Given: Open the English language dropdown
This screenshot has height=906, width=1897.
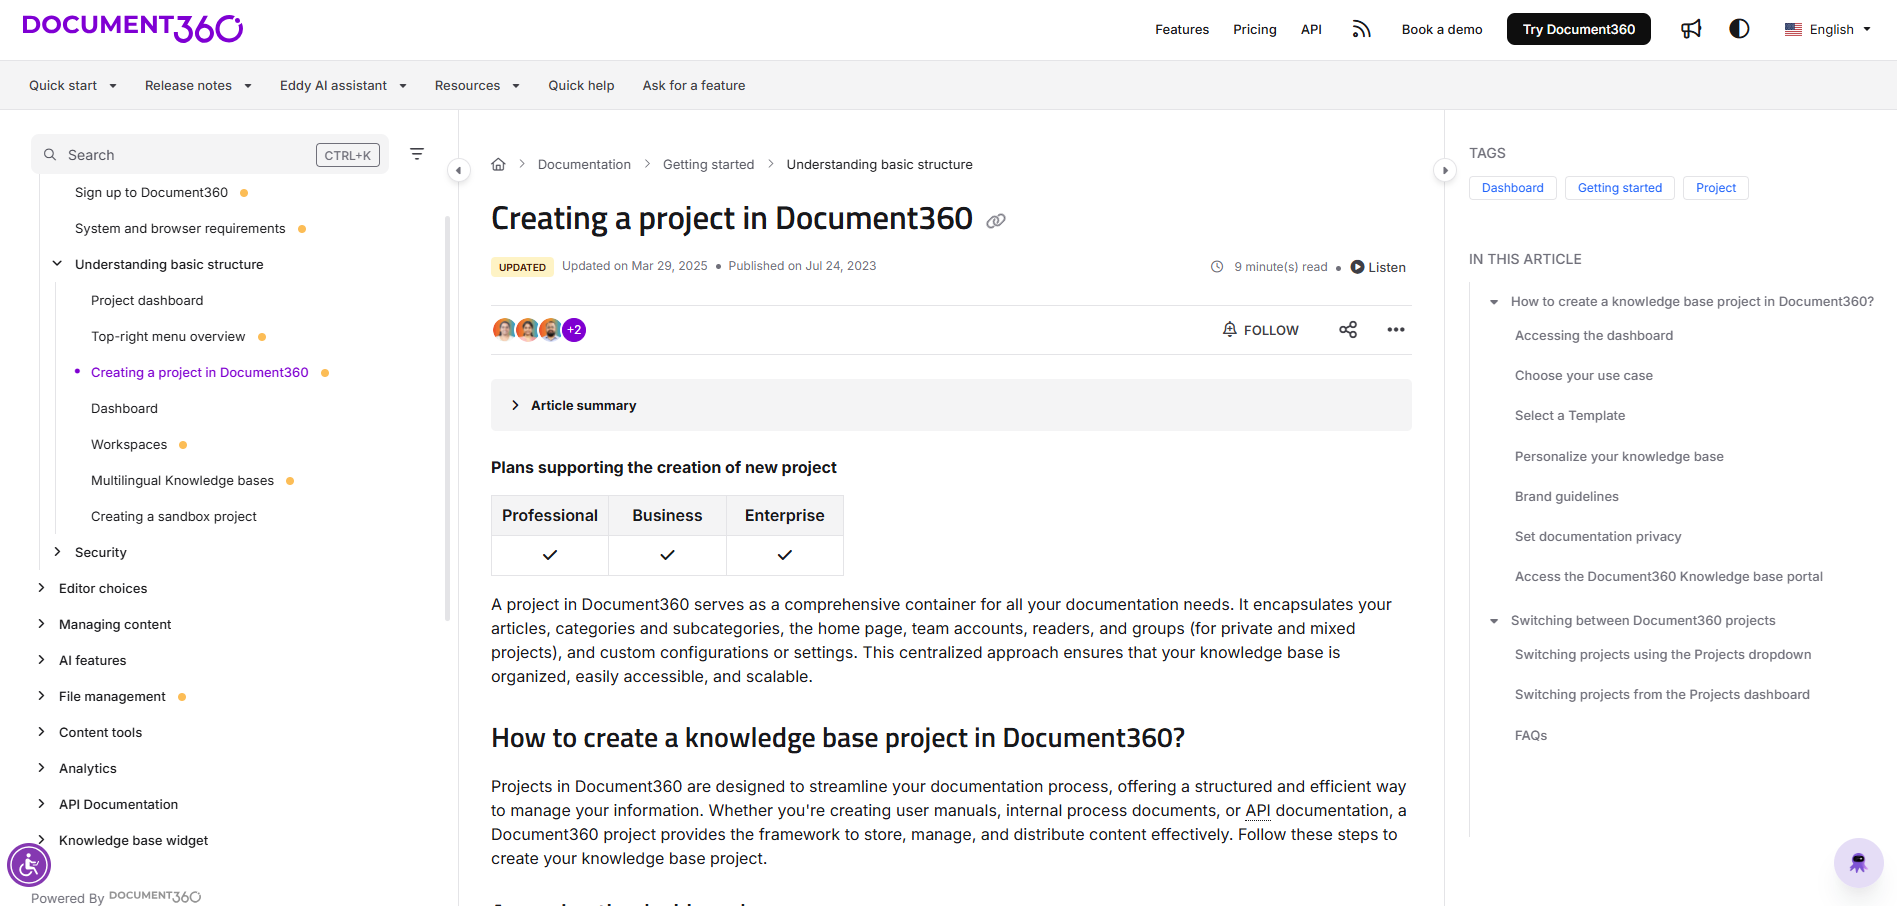Looking at the screenshot, I should pyautogui.click(x=1827, y=29).
